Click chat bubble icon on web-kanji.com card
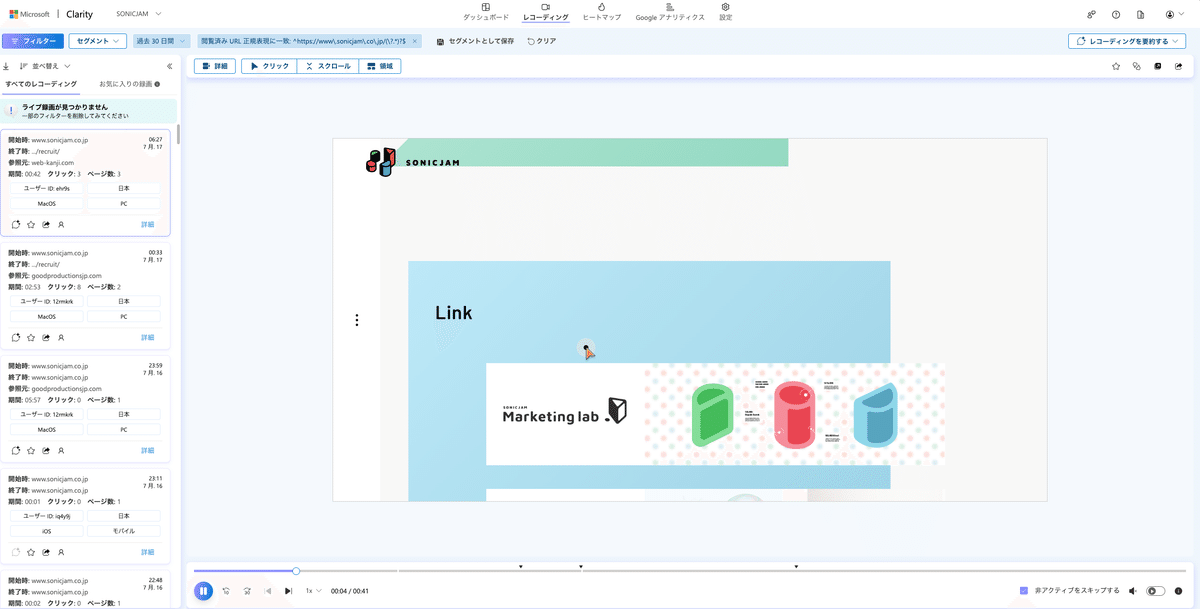Screen dimensions: 1200x609 tap(16, 225)
